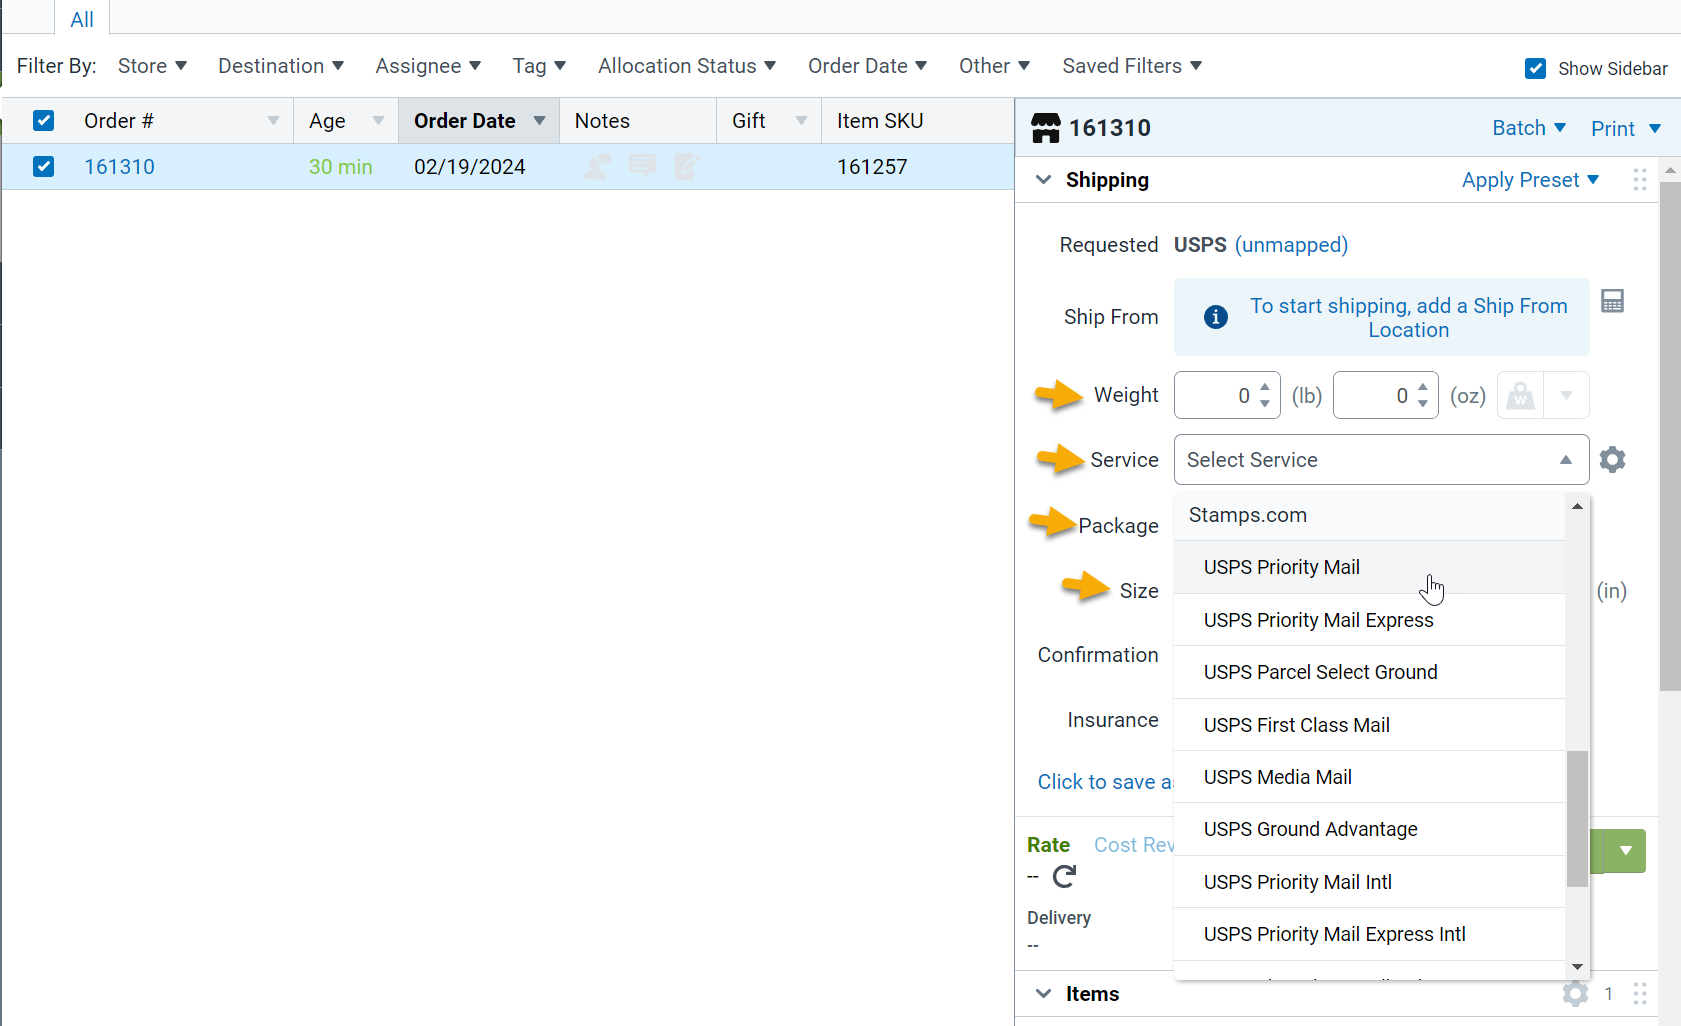Collapse the Shipping section

point(1043,180)
